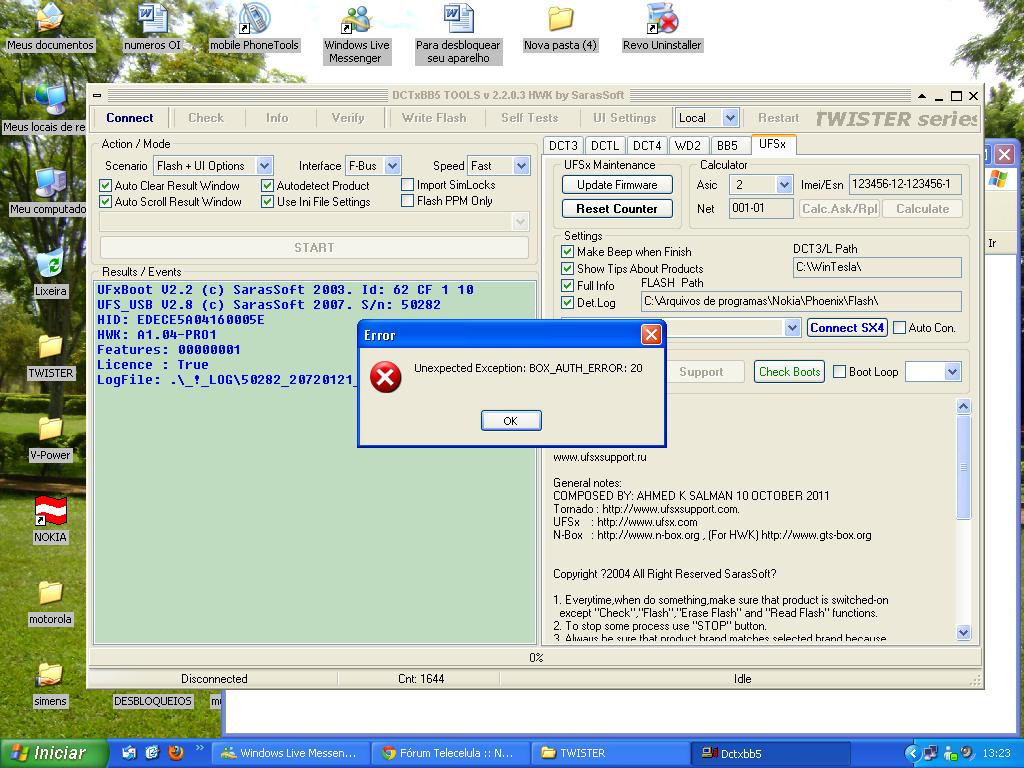Switch to the DCT3 tab
Image resolution: width=1024 pixels, height=768 pixels.
[563, 146]
